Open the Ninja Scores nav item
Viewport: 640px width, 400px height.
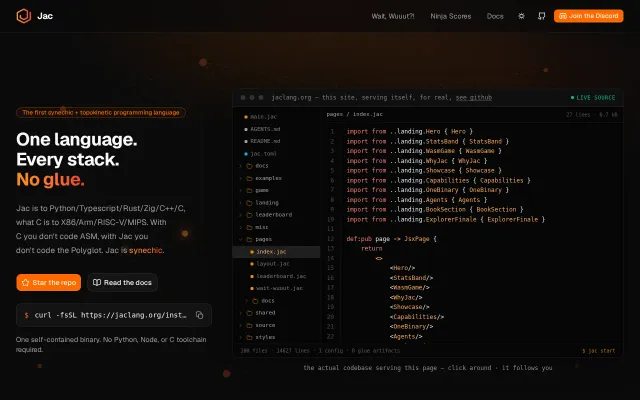(451, 16)
